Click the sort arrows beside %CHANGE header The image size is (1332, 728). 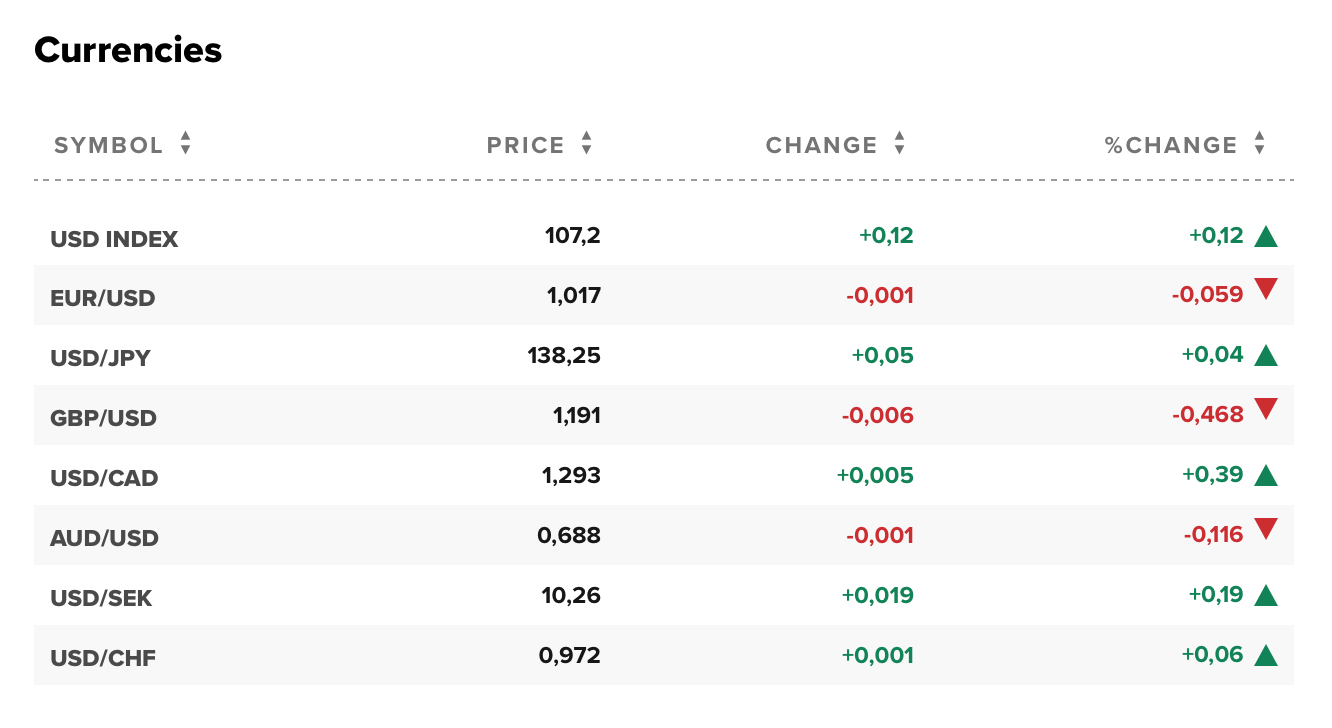(x=1259, y=144)
